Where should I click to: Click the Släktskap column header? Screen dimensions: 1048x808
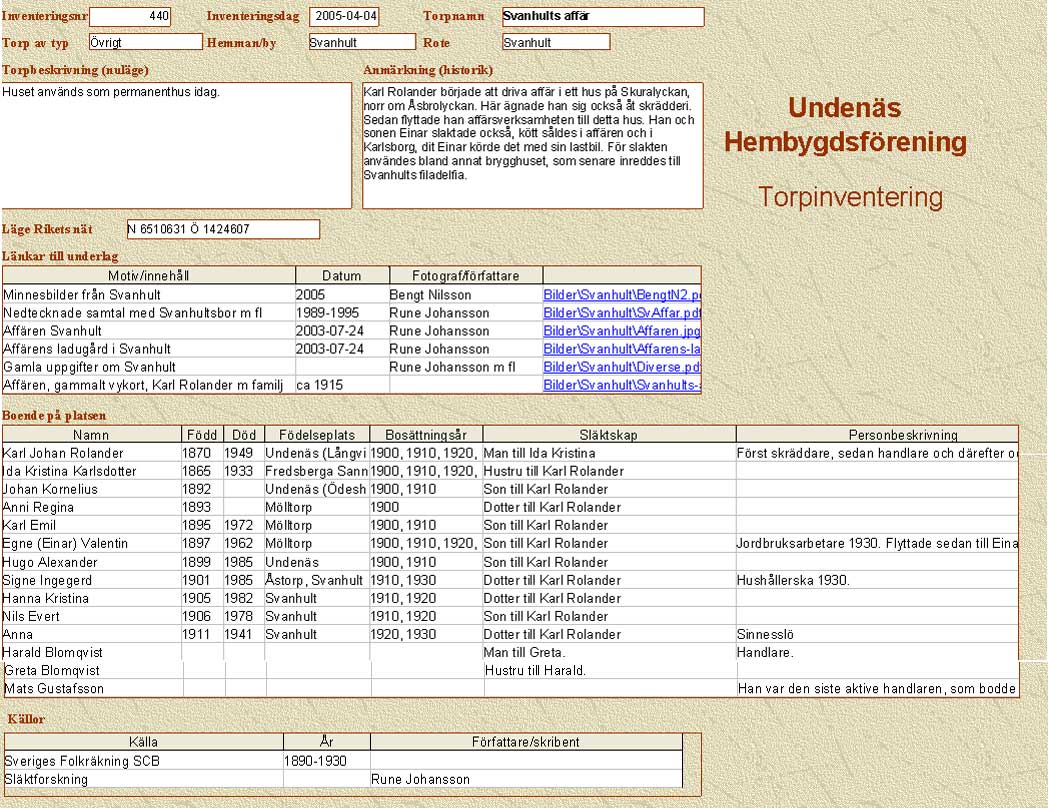(x=608, y=435)
